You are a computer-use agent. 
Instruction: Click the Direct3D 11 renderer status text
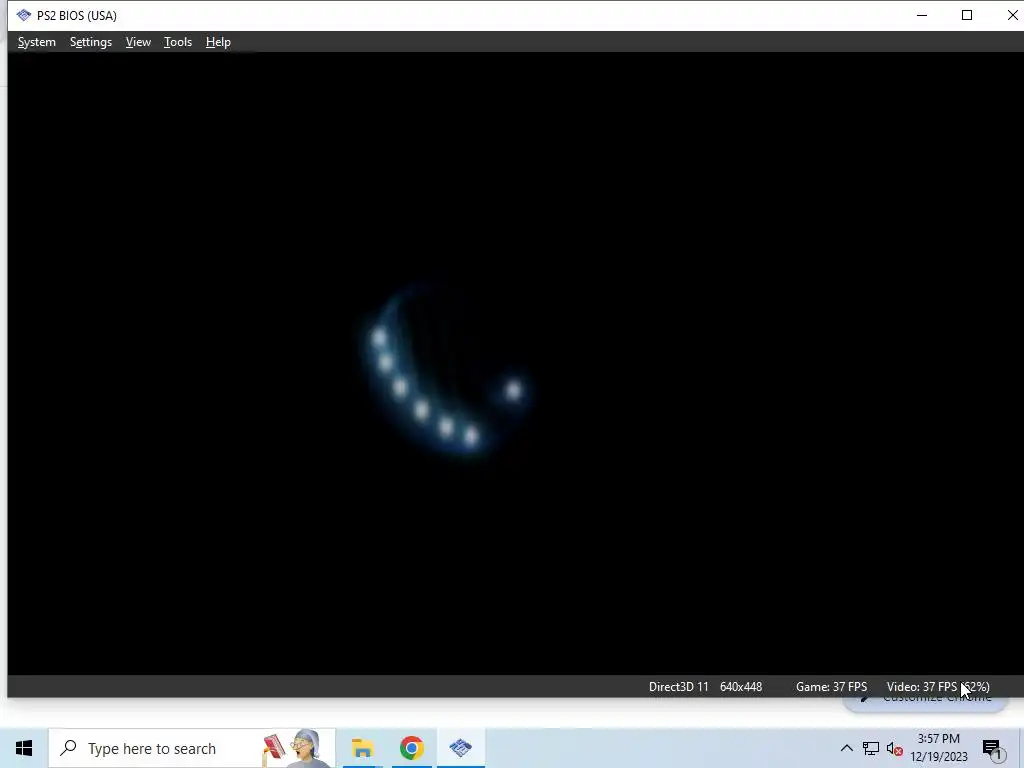(x=679, y=687)
